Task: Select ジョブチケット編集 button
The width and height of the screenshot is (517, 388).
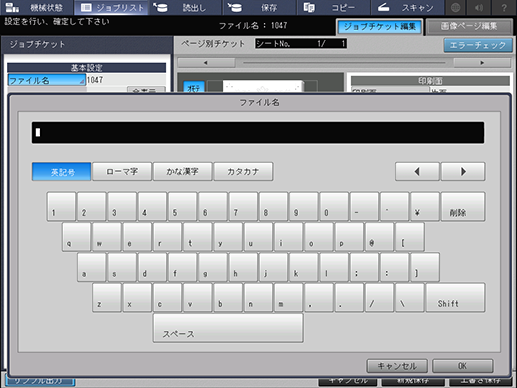Action: [380, 27]
